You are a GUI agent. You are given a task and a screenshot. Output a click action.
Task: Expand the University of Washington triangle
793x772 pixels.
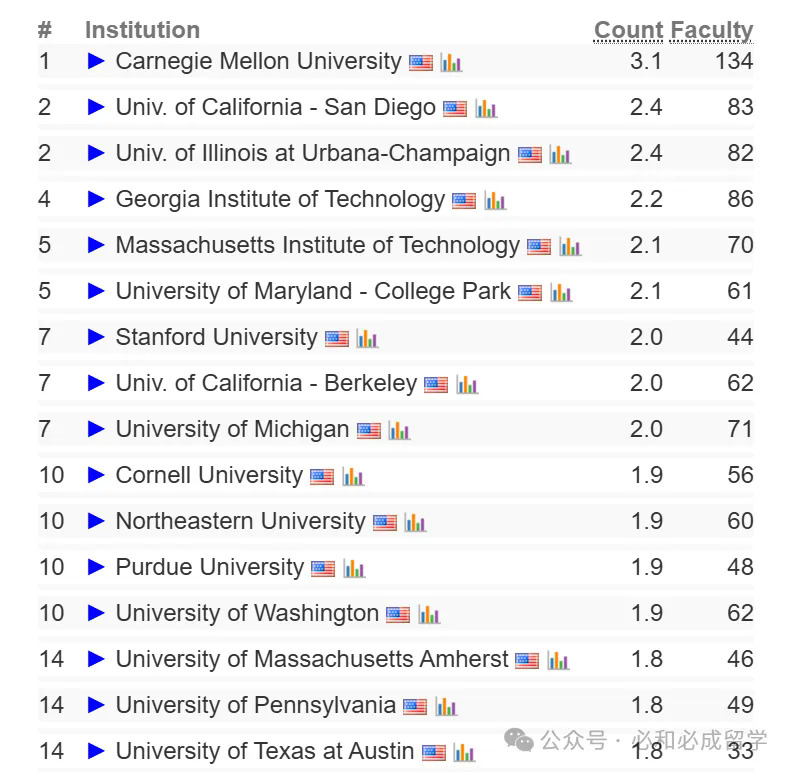(96, 613)
